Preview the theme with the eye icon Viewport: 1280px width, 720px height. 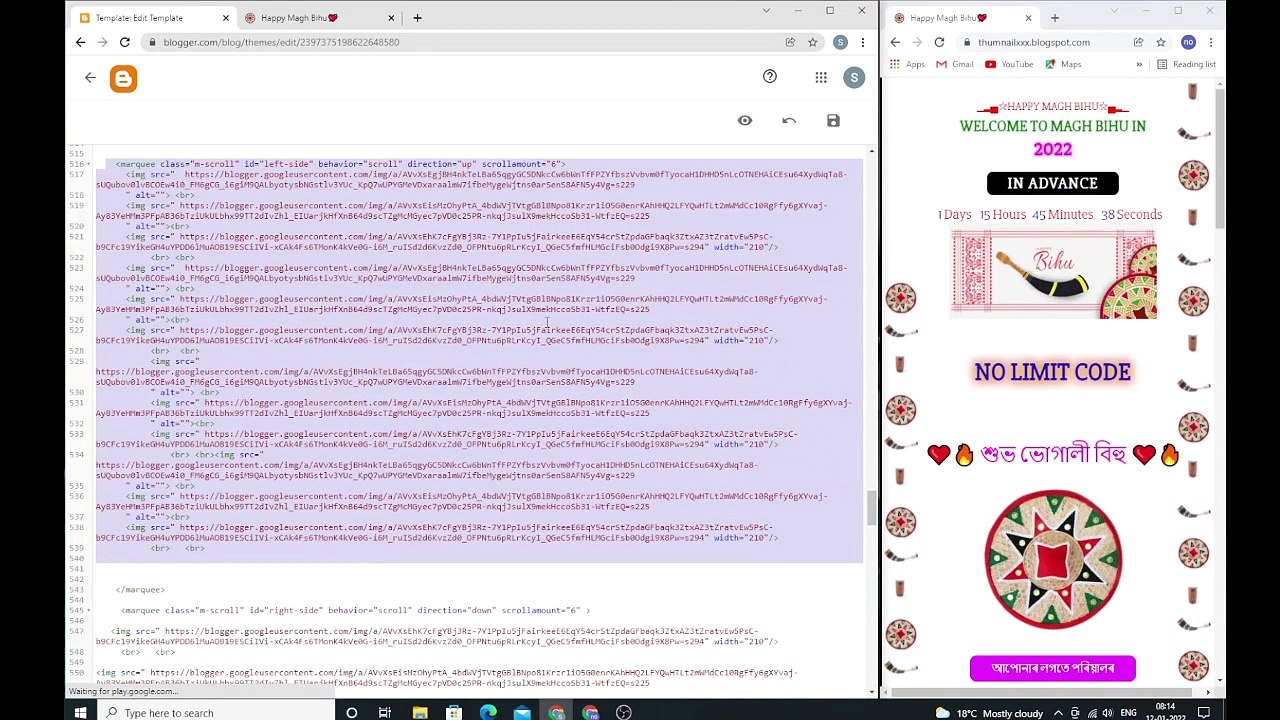tap(745, 120)
